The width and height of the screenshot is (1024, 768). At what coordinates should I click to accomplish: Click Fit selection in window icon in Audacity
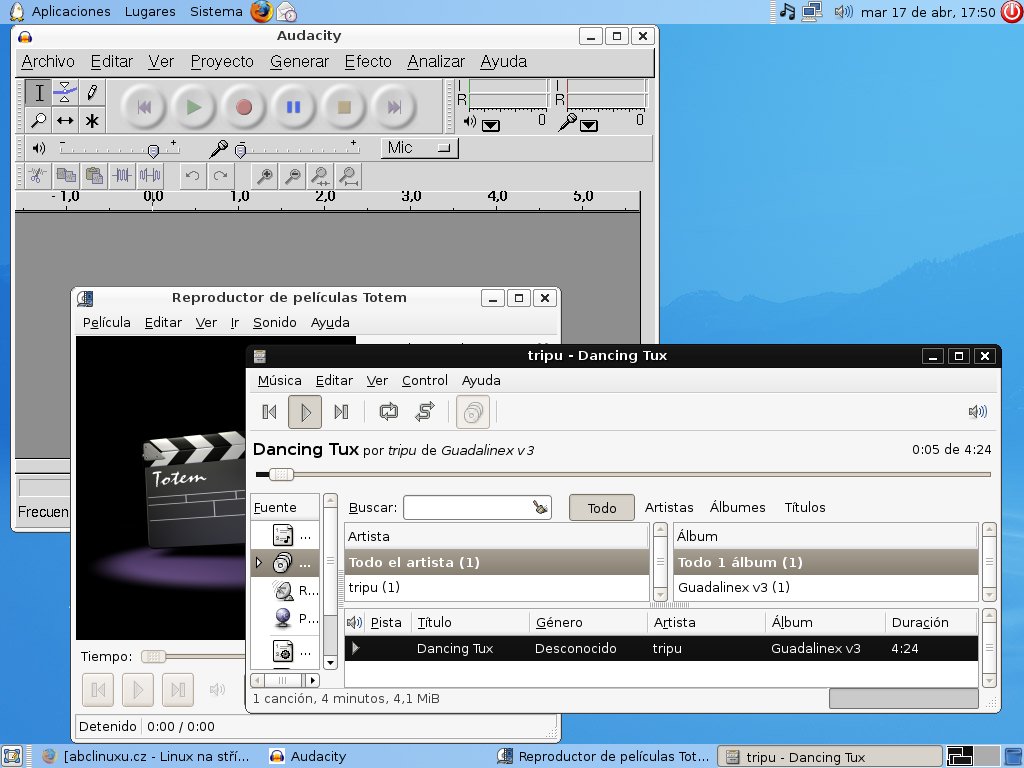coord(321,176)
